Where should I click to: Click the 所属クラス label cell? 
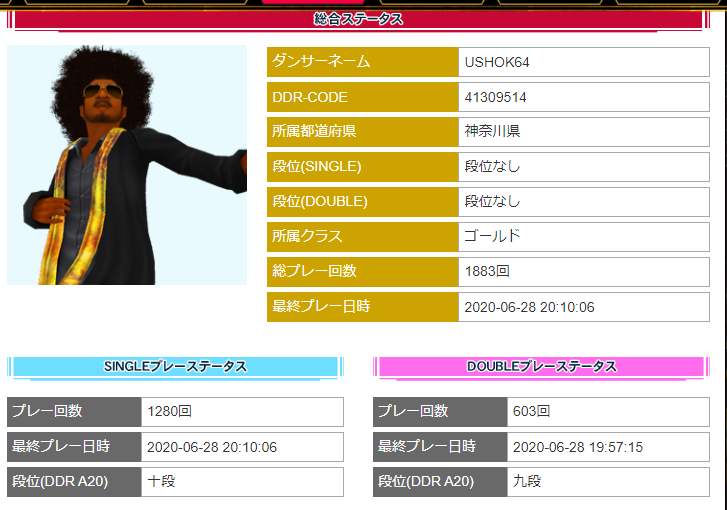(x=363, y=237)
